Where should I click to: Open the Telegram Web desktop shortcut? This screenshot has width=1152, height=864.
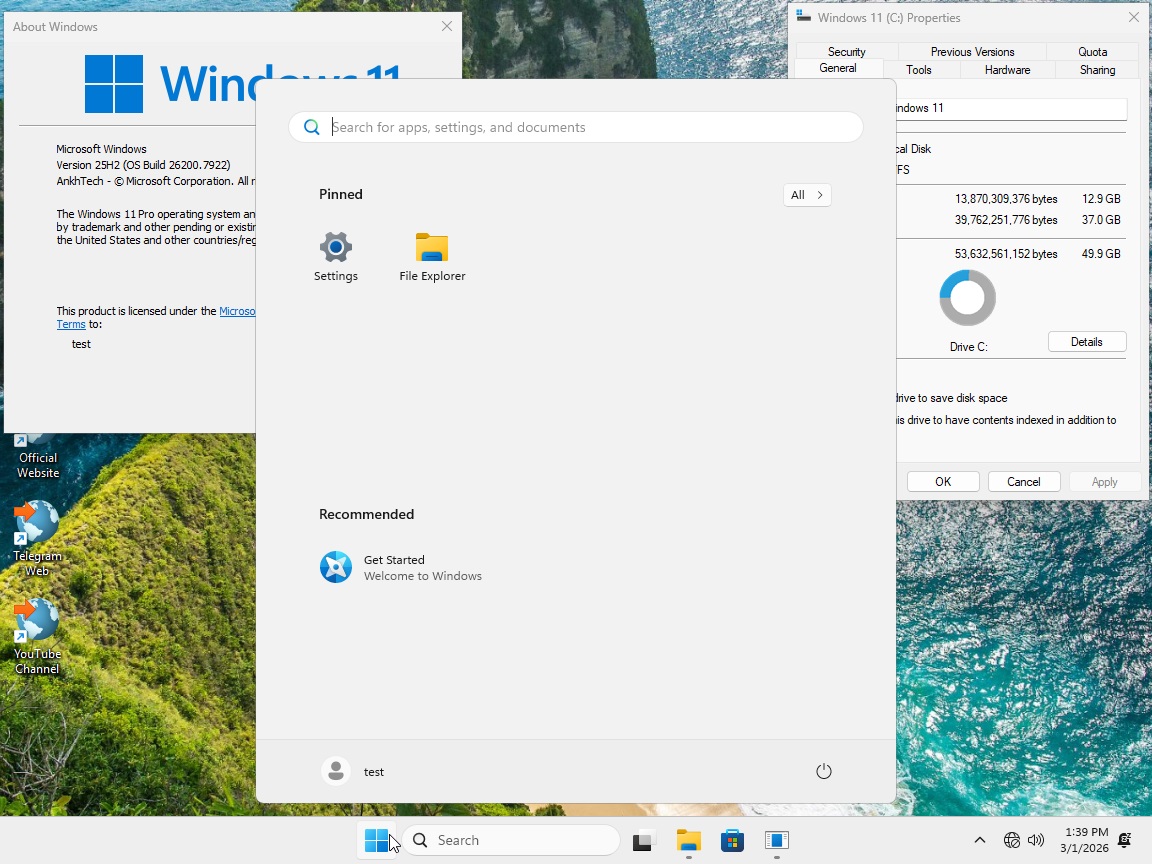[36, 527]
